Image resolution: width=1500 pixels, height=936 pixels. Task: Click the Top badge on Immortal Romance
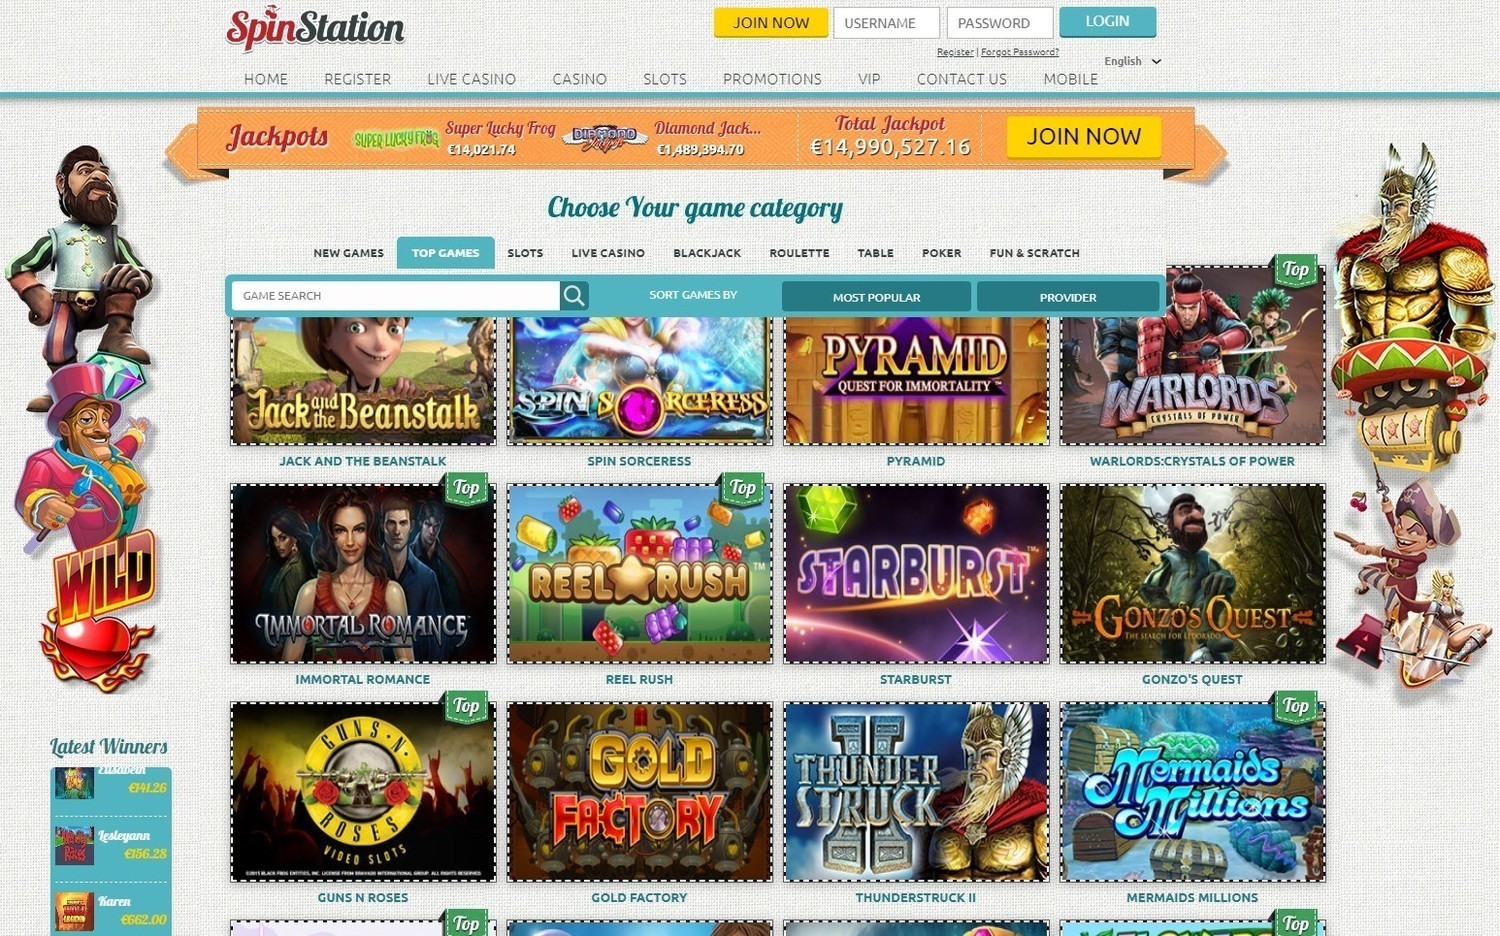[466, 488]
